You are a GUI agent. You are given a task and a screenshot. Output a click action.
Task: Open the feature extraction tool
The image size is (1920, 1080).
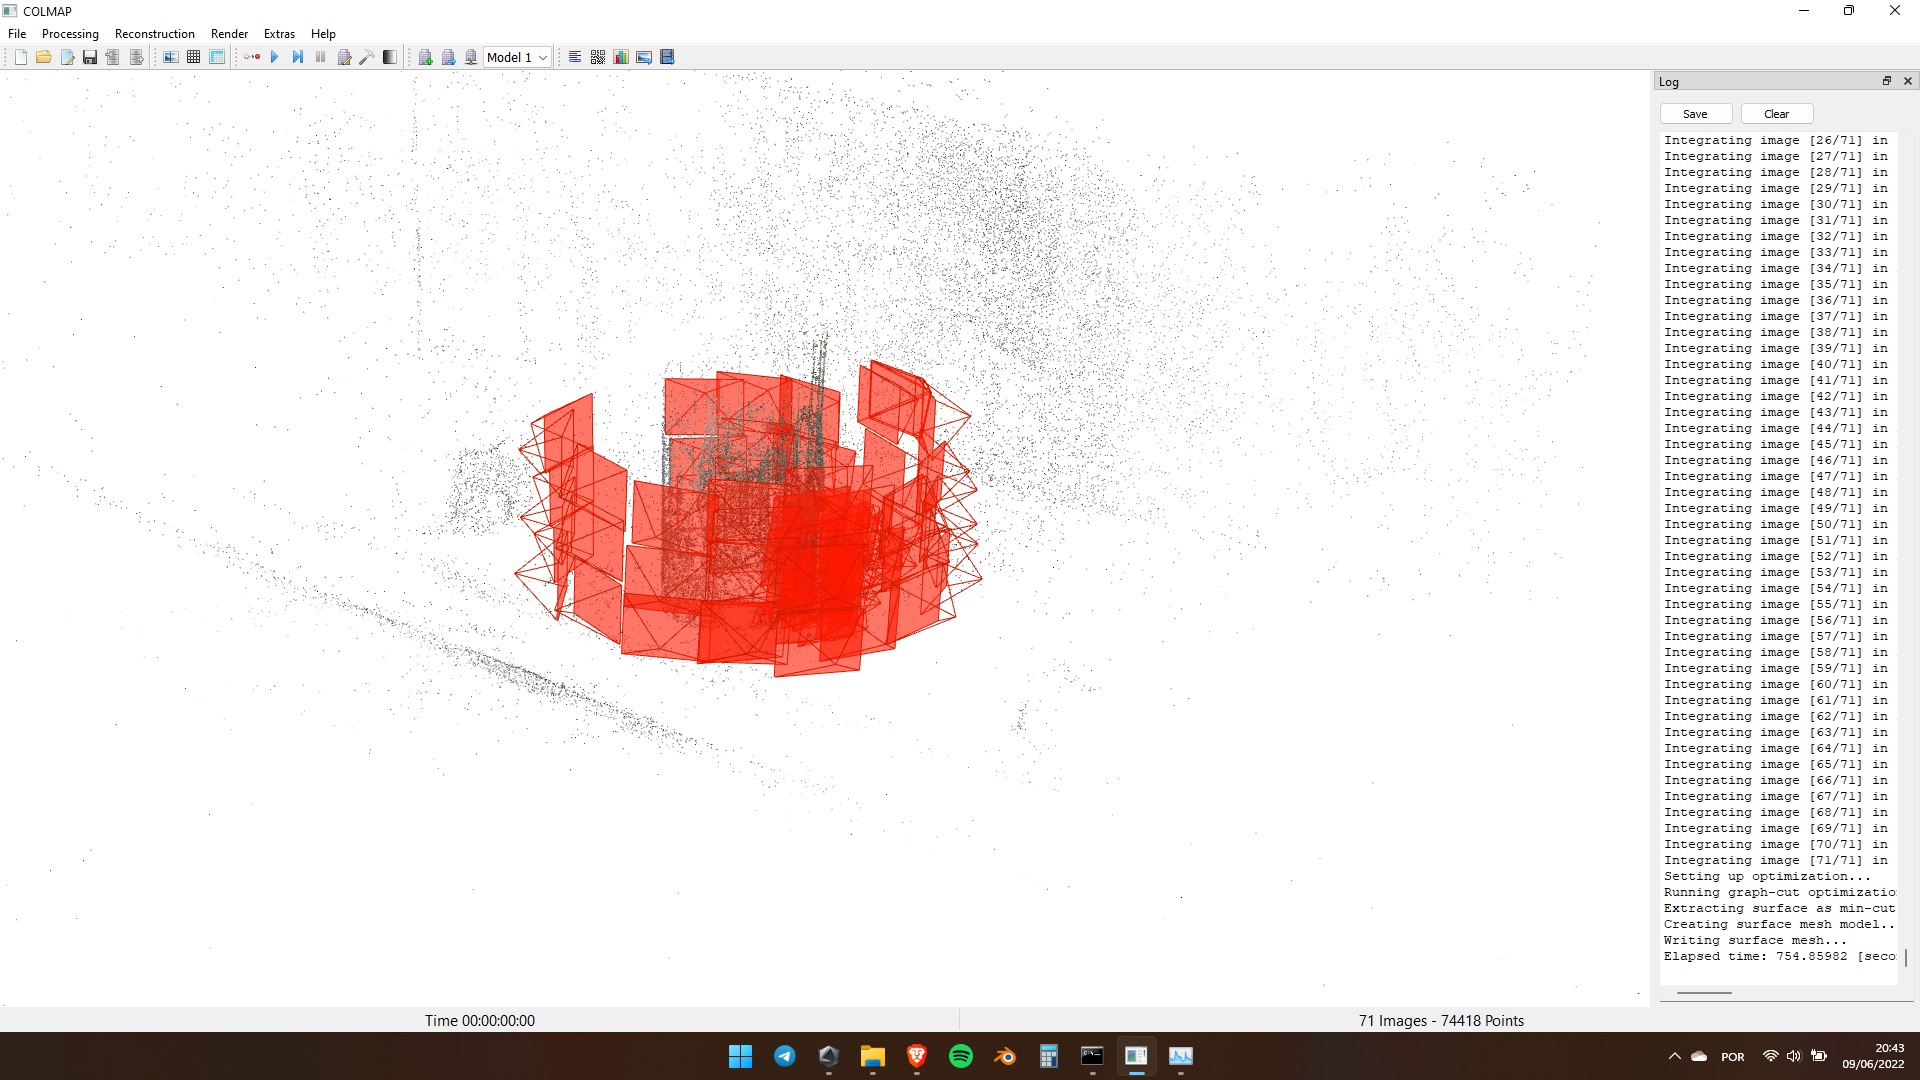tap(170, 57)
